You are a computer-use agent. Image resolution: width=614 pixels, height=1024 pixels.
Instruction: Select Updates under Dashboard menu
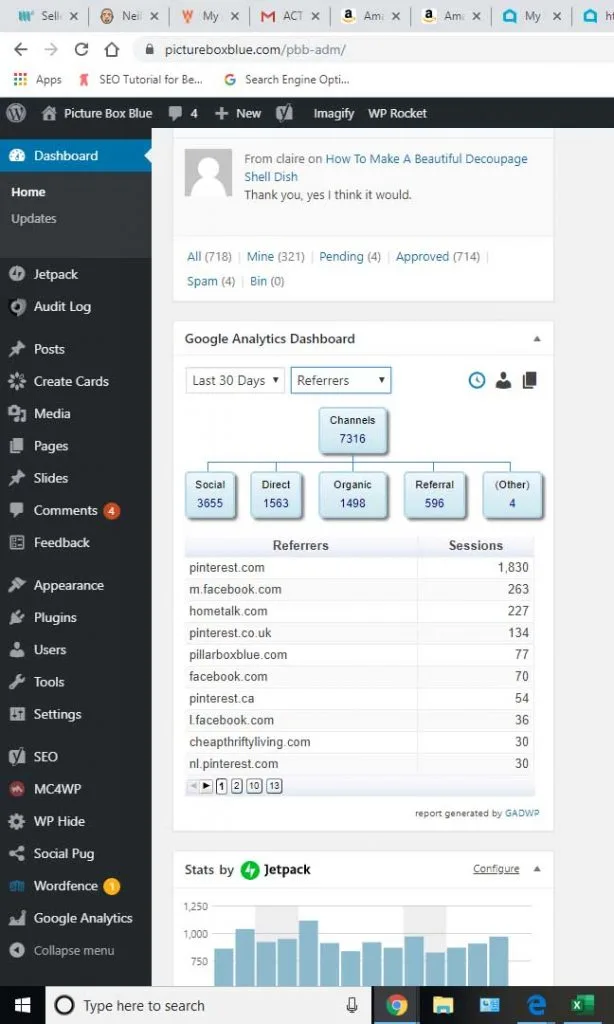[34, 218]
